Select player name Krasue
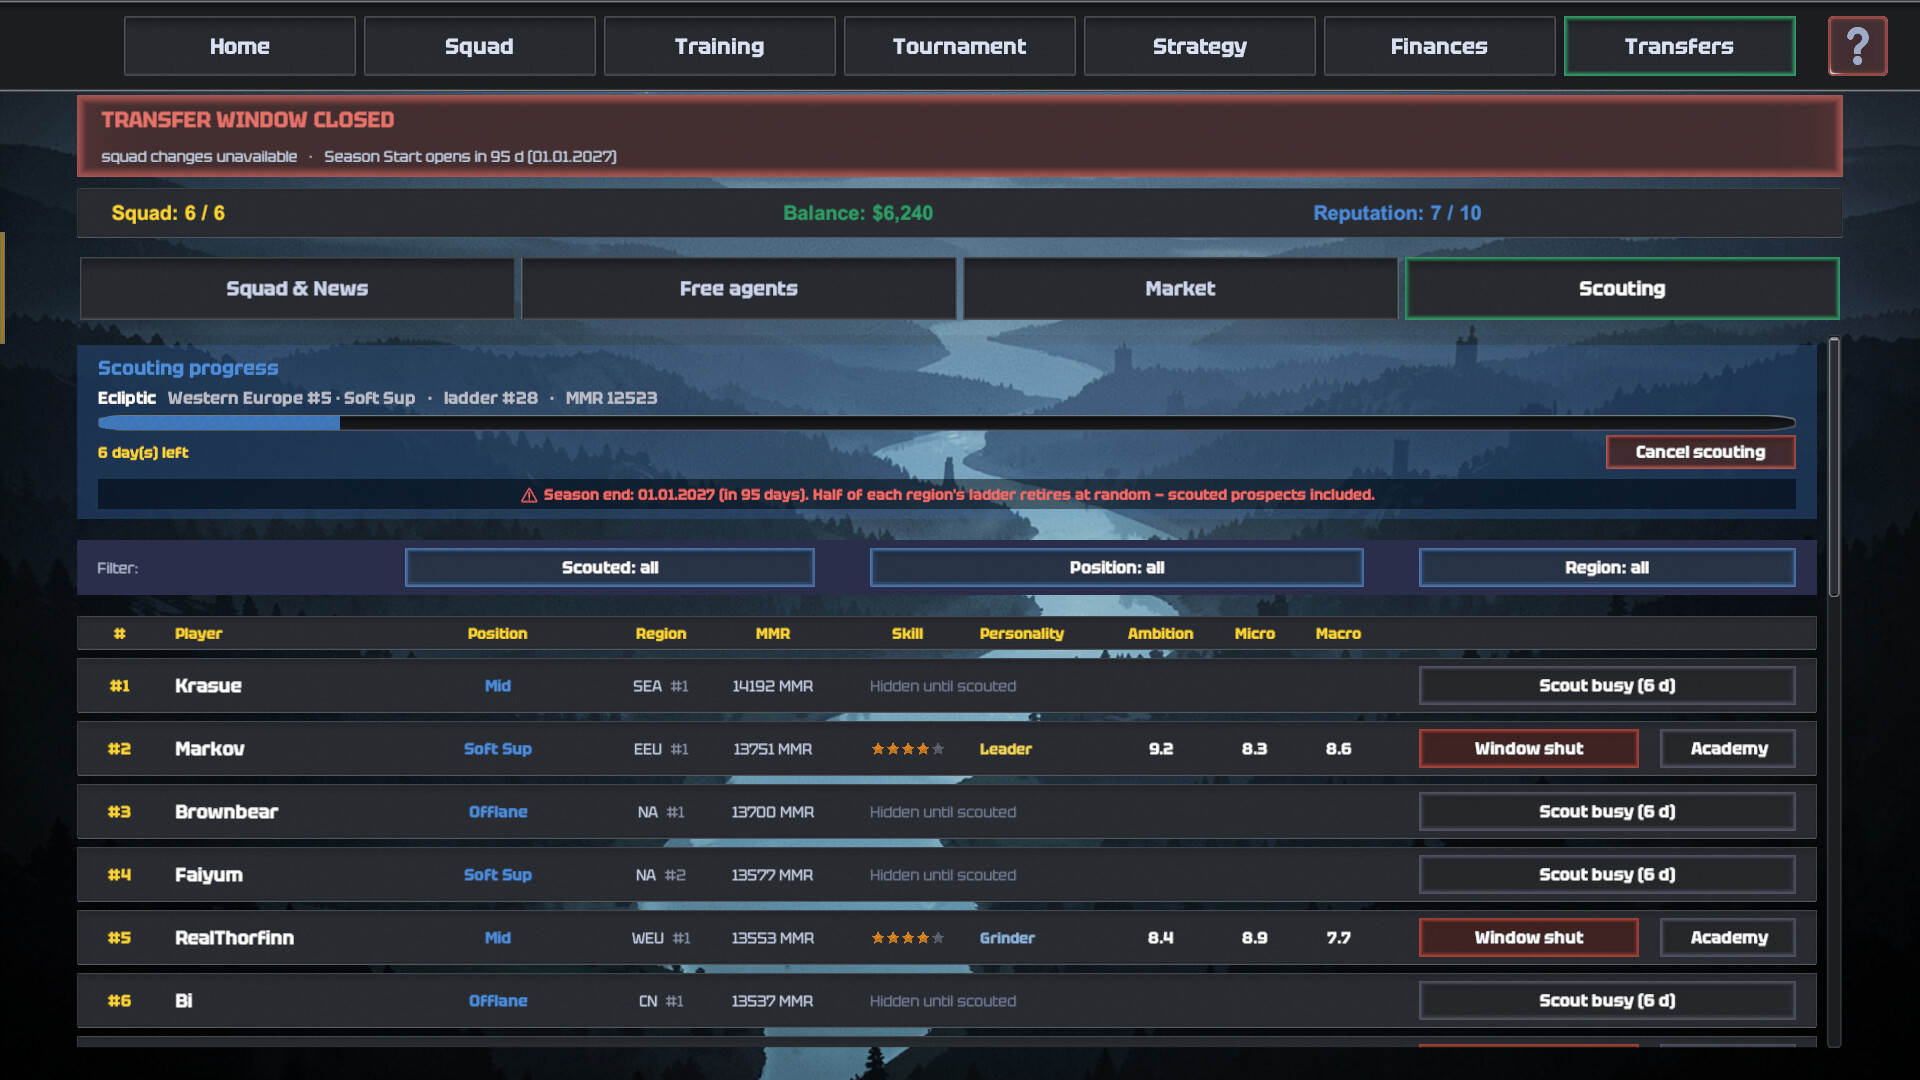This screenshot has height=1080, width=1920. coord(208,686)
